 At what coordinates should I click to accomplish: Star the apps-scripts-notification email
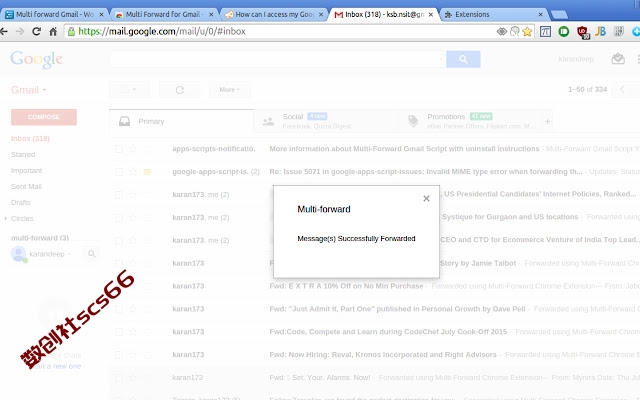coord(133,149)
